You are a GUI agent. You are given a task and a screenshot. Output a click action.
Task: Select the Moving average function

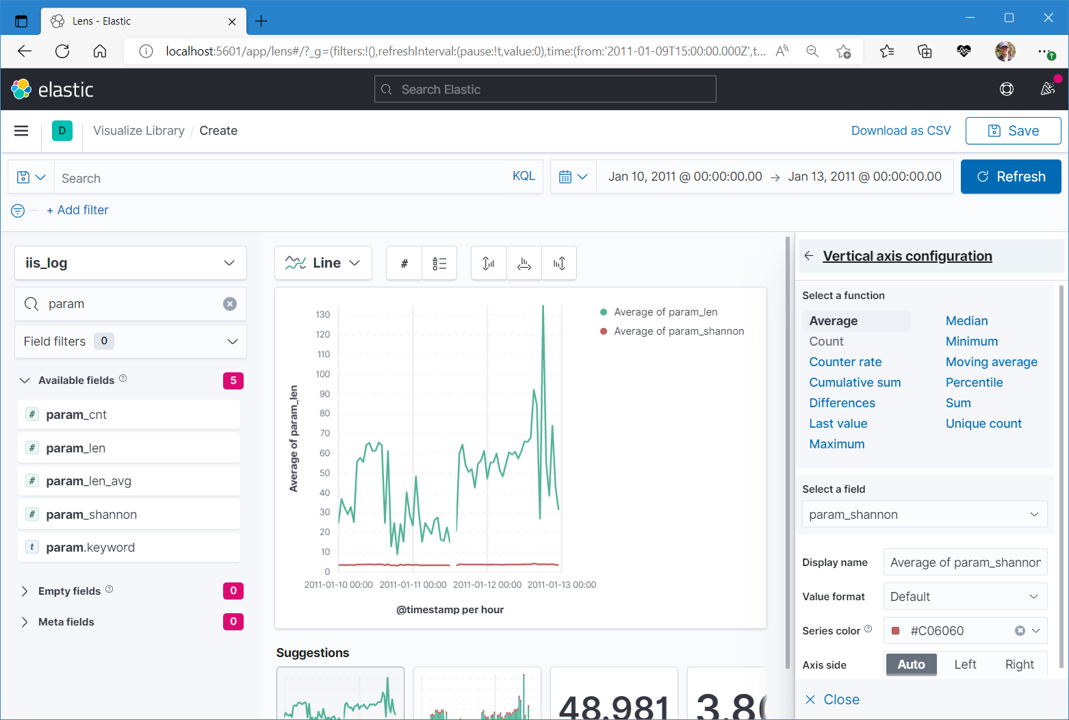(991, 362)
